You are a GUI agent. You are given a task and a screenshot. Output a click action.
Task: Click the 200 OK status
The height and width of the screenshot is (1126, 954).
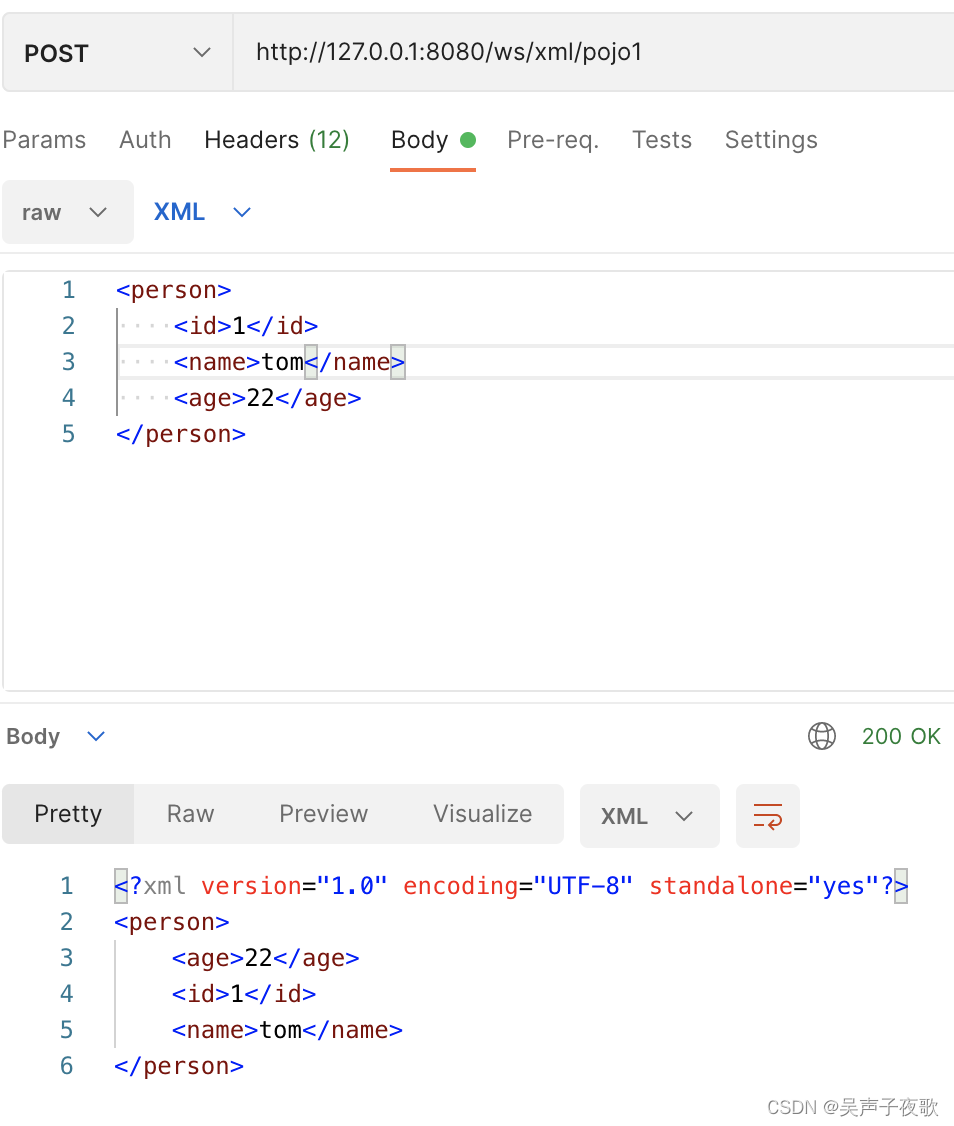pos(901,736)
